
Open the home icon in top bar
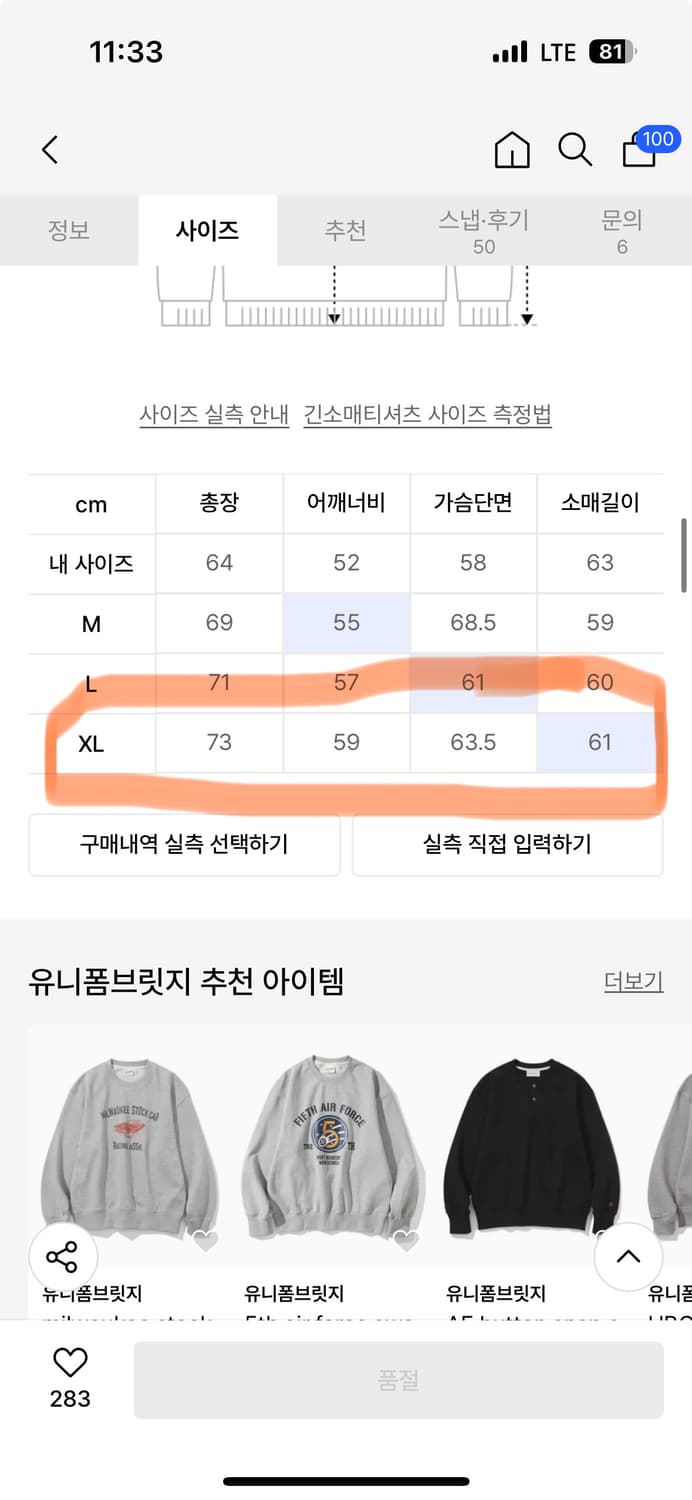pos(513,150)
